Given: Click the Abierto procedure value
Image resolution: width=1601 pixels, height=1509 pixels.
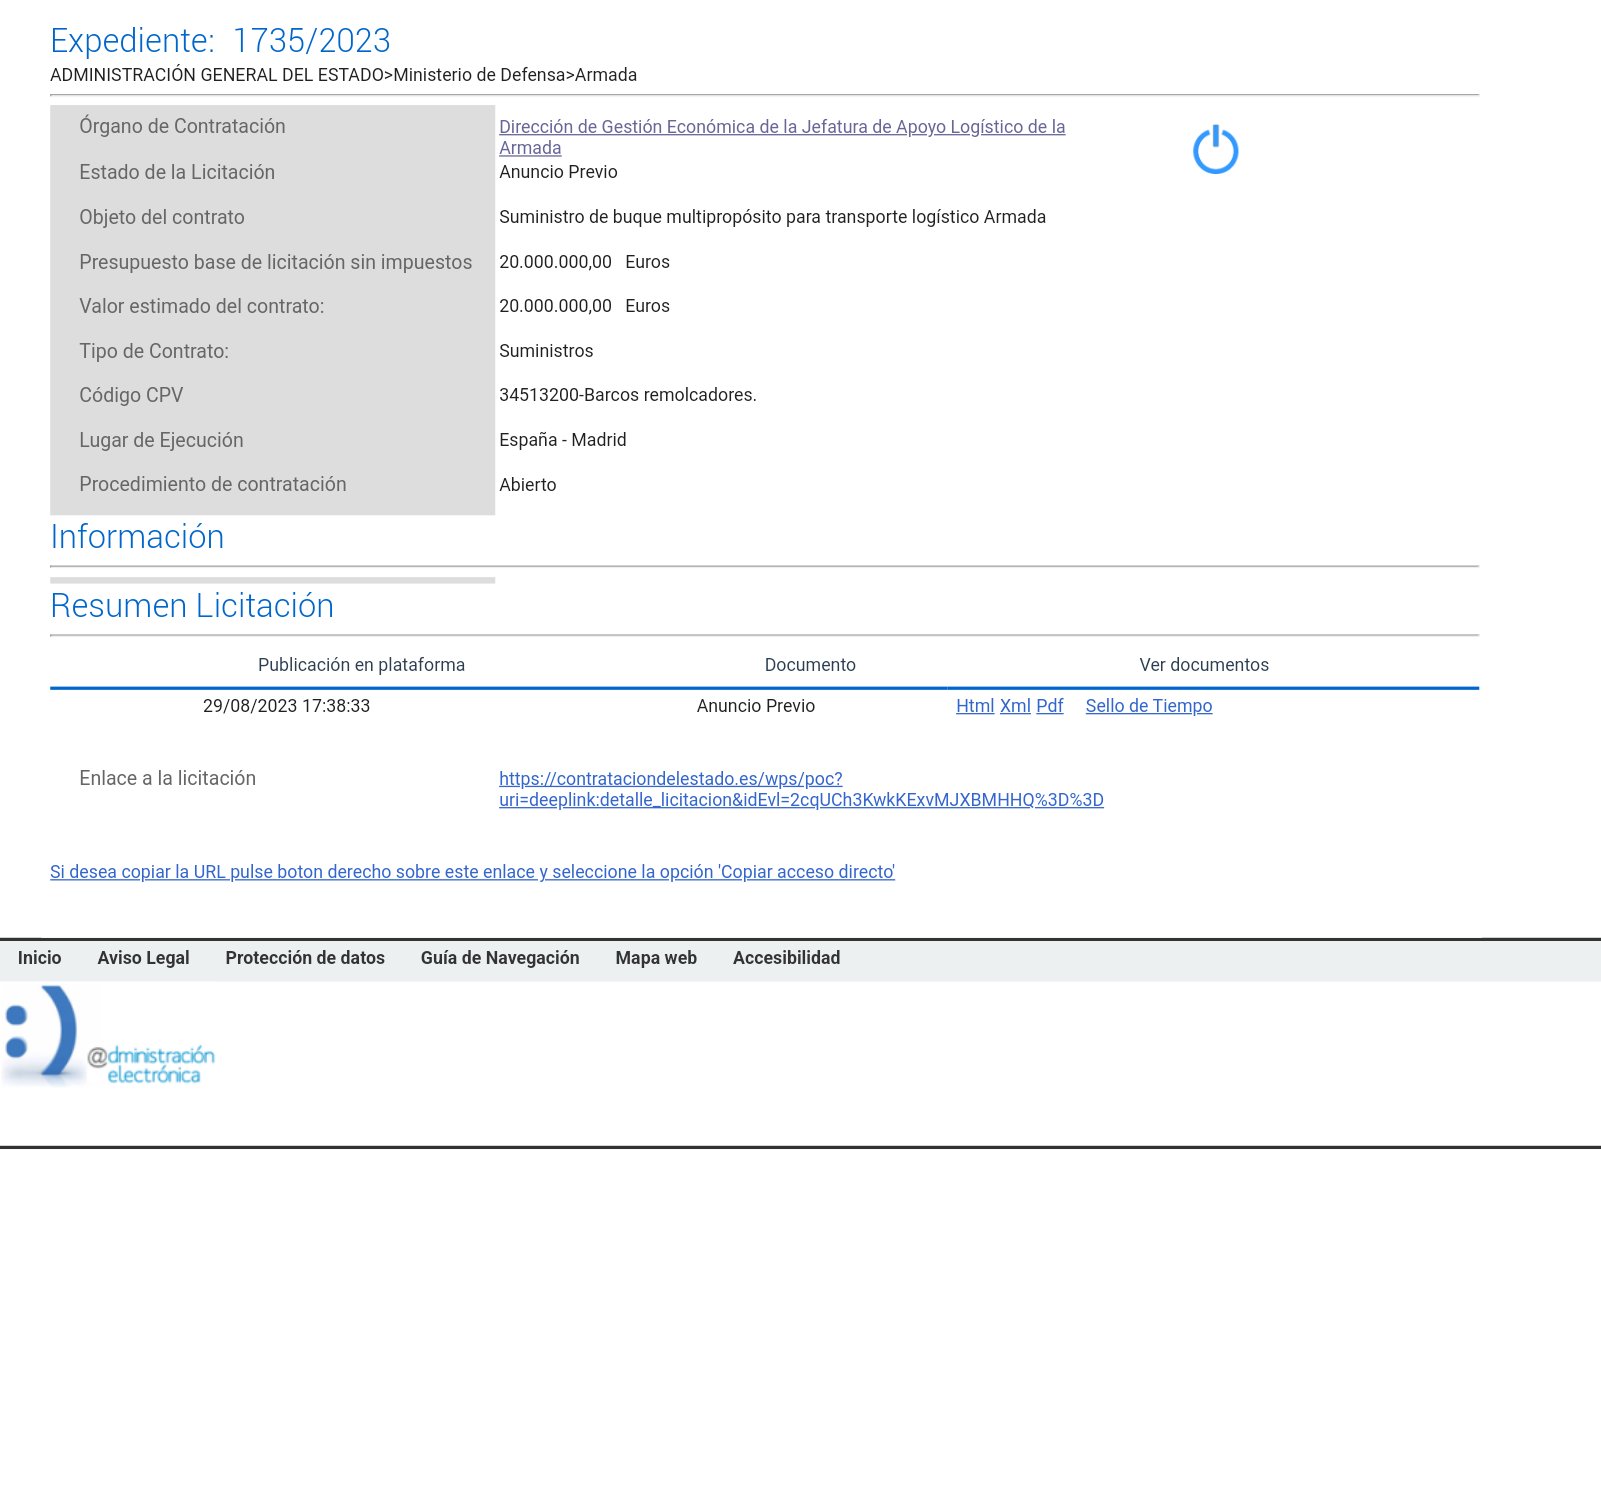Looking at the screenshot, I should 528,485.
